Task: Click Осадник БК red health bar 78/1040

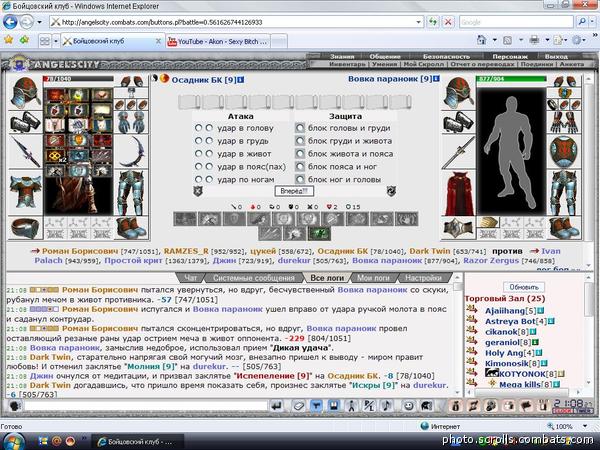Action: 78,79
